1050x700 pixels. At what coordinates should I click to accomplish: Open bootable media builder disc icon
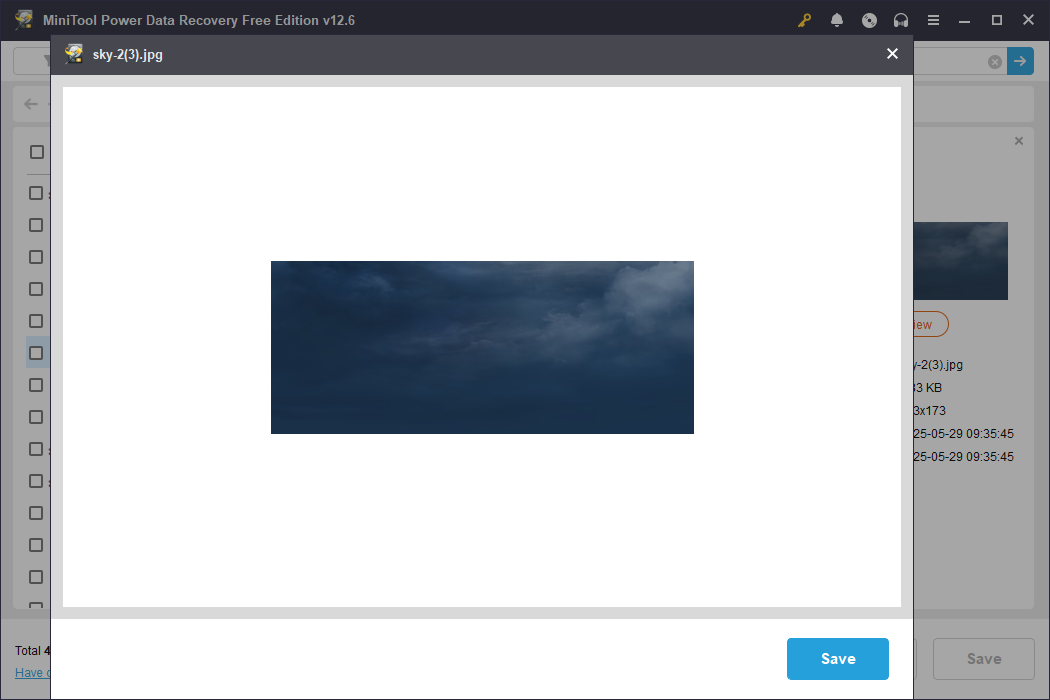(869, 19)
